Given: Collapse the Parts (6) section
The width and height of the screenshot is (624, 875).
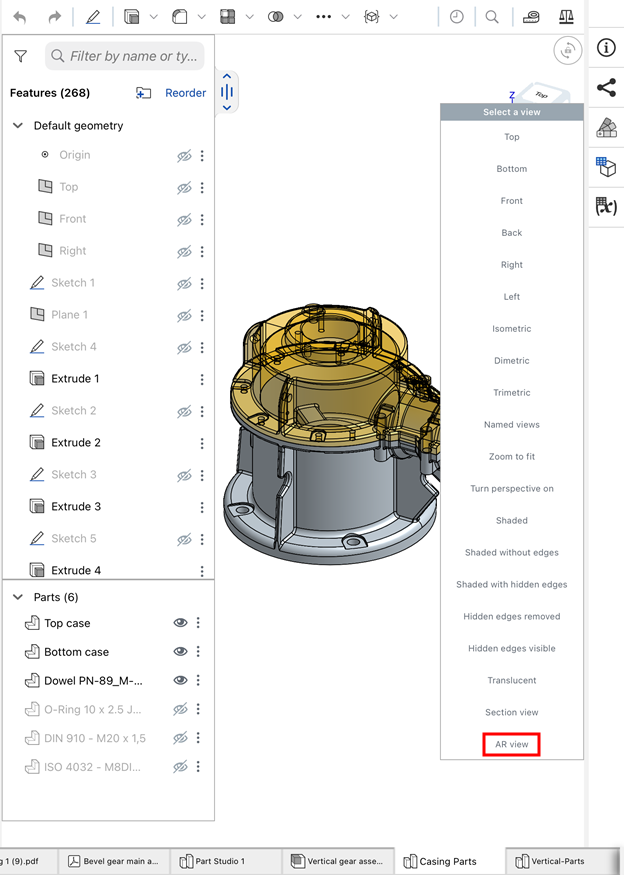Looking at the screenshot, I should click(x=18, y=597).
